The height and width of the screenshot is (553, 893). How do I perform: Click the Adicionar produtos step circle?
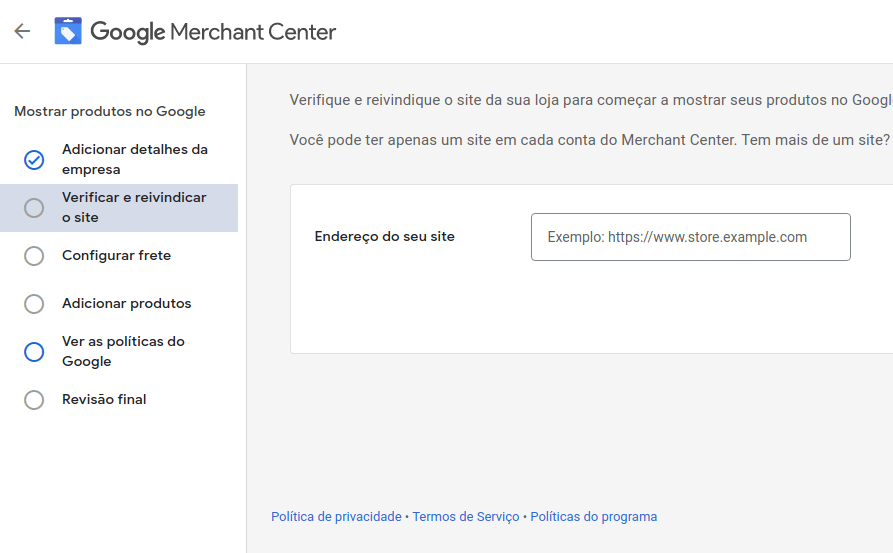tap(34, 304)
